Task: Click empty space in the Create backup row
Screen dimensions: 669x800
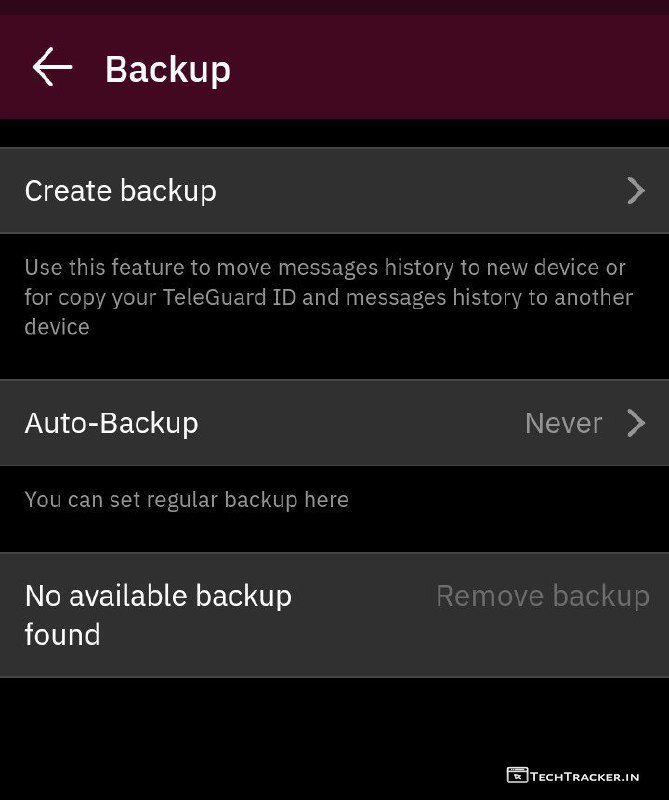Action: tap(420, 191)
